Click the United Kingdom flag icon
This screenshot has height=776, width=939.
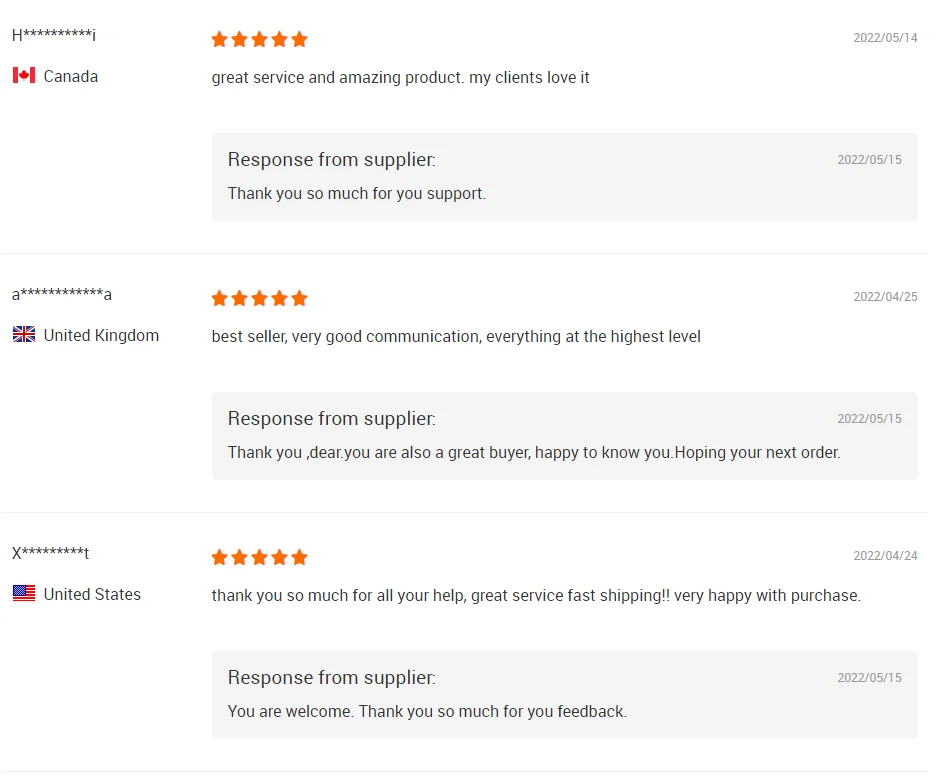point(24,335)
